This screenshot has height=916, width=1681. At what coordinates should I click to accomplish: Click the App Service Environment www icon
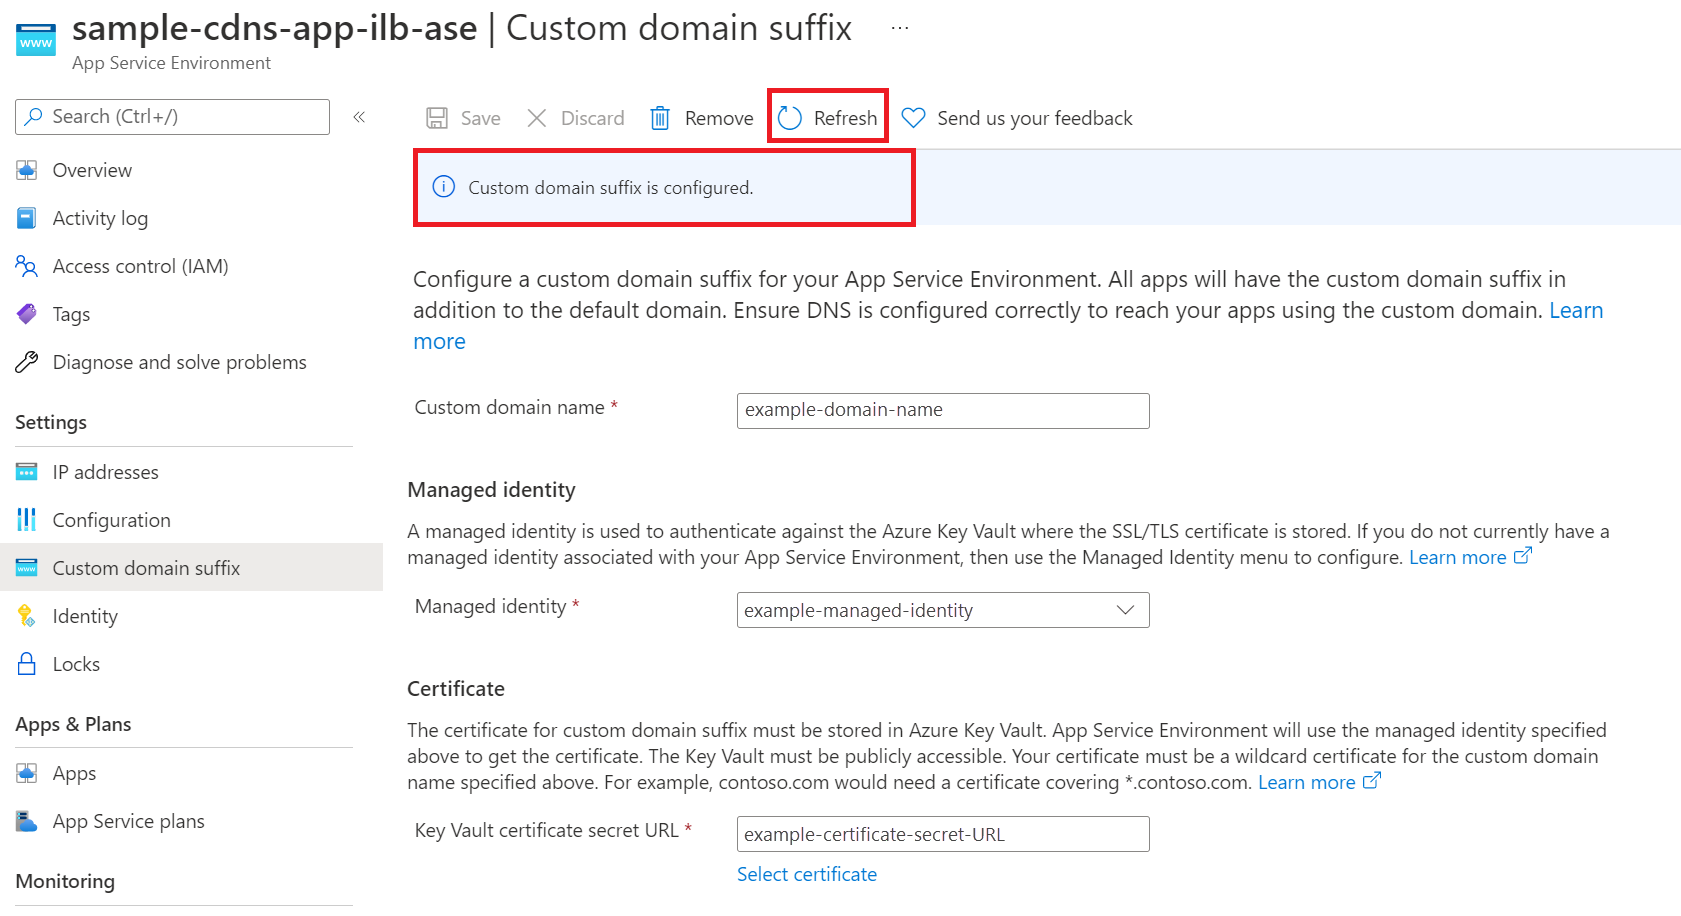coord(36,41)
